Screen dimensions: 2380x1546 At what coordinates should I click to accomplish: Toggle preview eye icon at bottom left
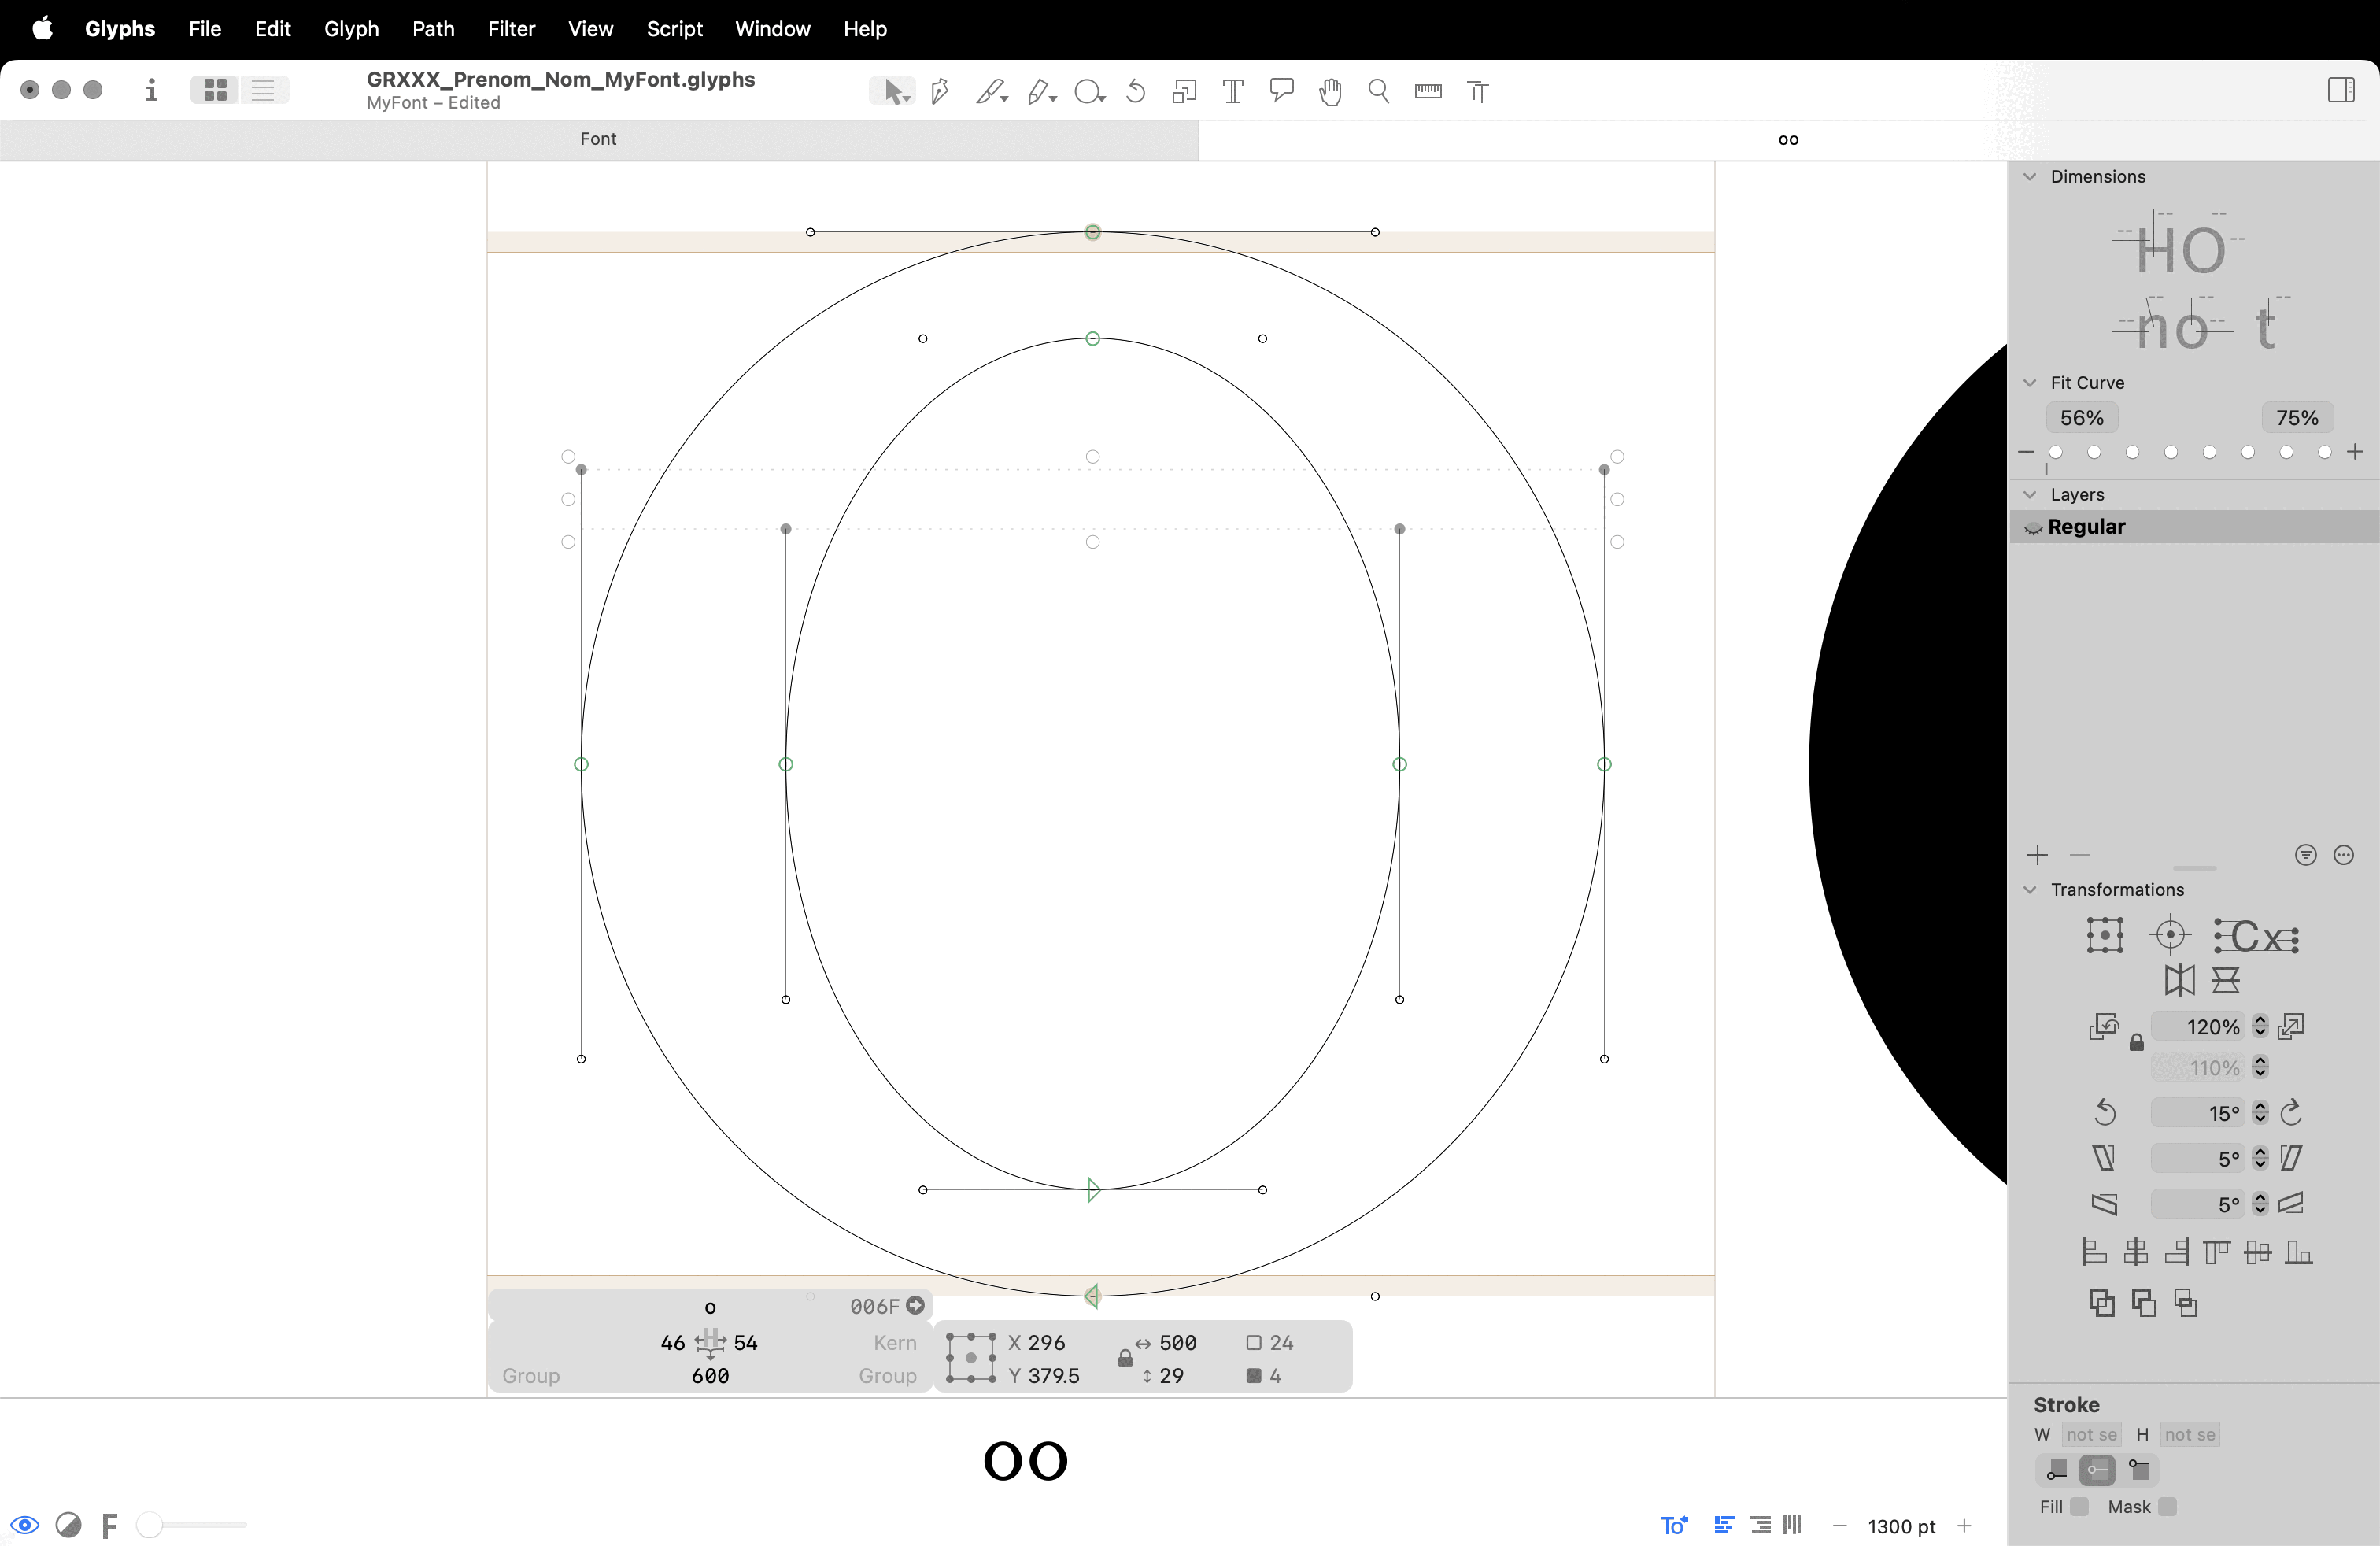pos(25,1524)
